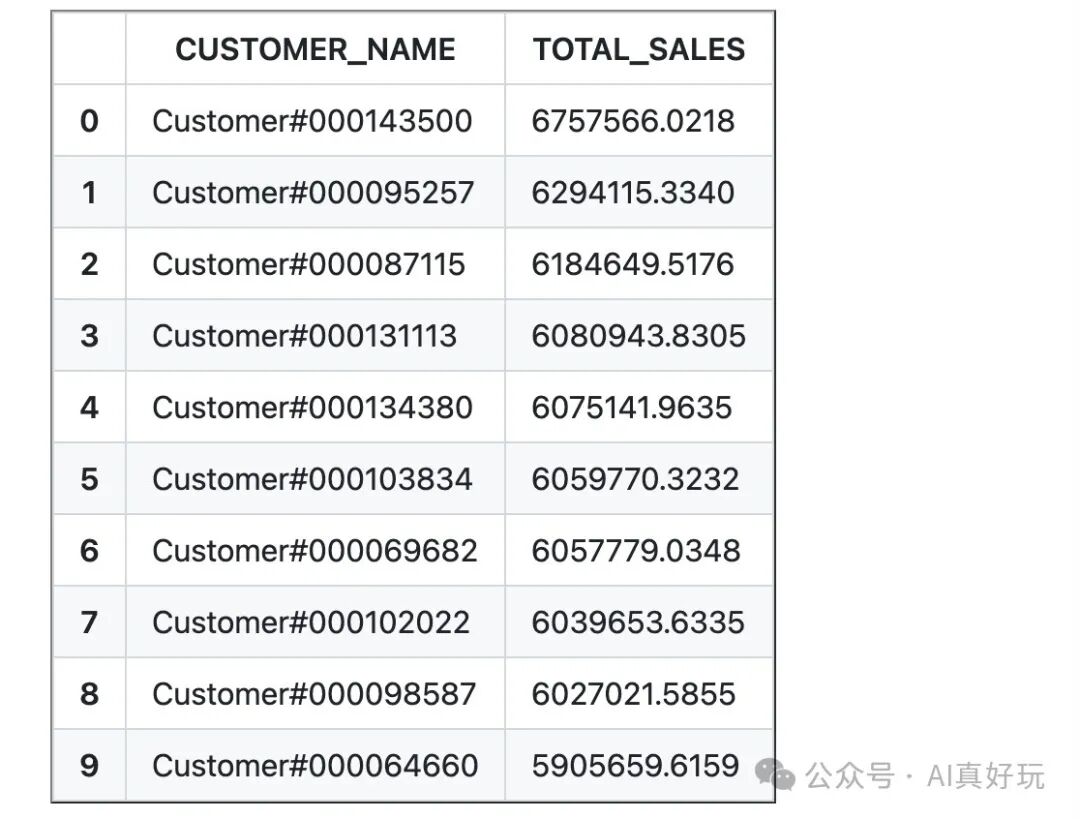
Task: Select the Customer#000131113 entry
Action: [304, 336]
